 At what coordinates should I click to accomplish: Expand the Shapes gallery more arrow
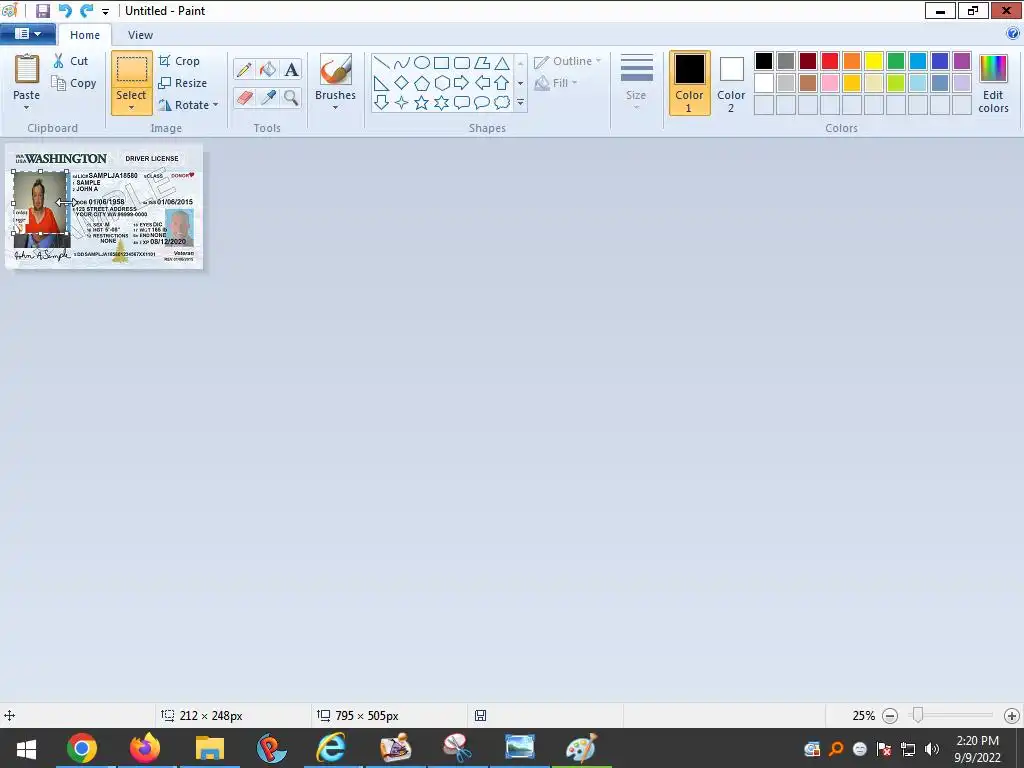pos(520,103)
